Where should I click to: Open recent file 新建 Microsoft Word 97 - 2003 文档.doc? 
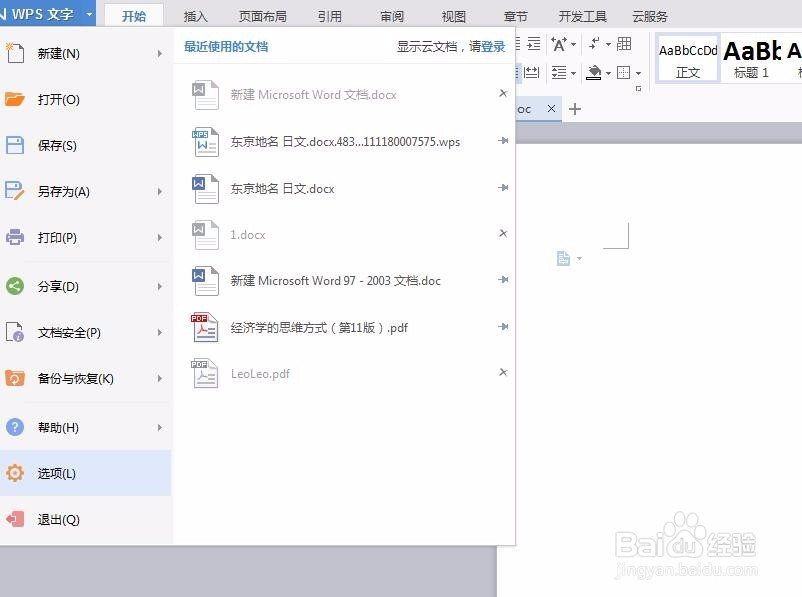point(335,281)
